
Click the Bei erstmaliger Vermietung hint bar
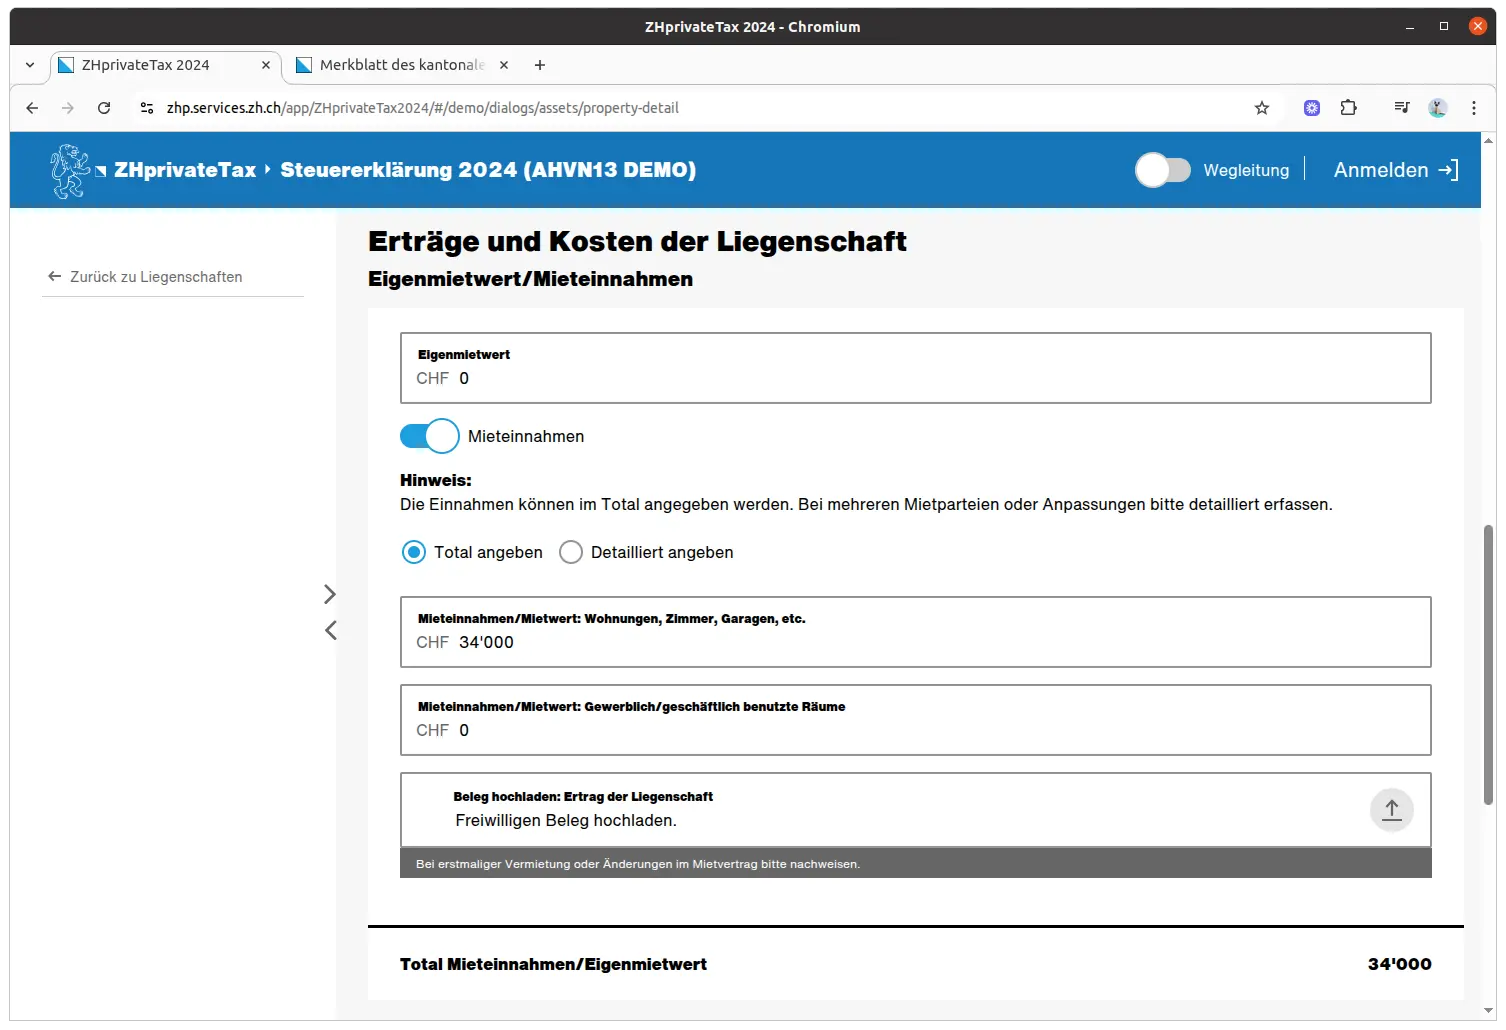pos(915,863)
